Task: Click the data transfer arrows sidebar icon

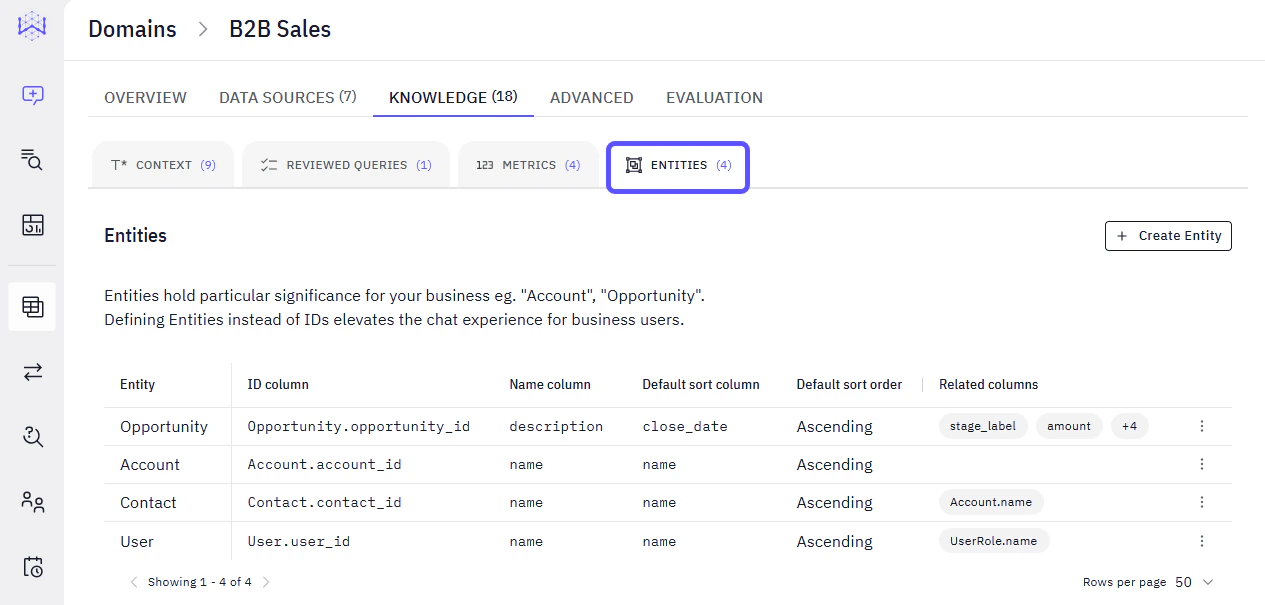Action: pyautogui.click(x=31, y=371)
